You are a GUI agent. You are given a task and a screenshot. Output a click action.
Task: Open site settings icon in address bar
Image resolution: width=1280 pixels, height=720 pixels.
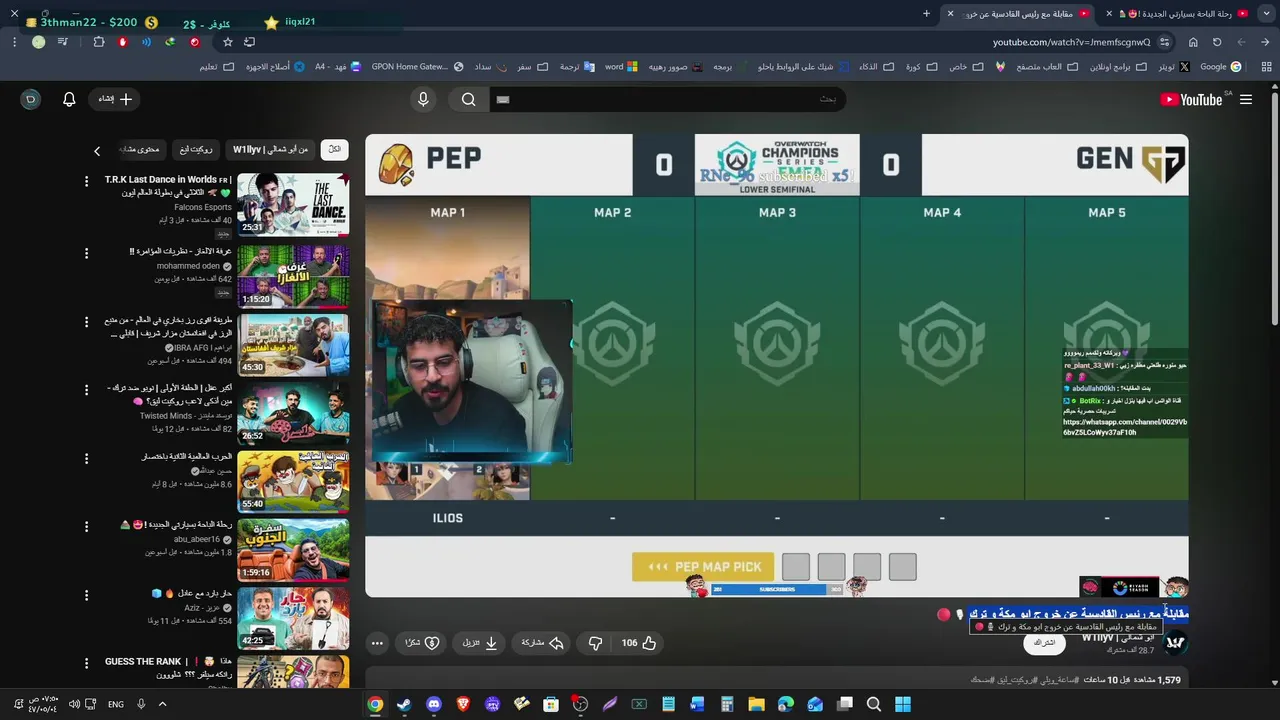click(x=1165, y=42)
